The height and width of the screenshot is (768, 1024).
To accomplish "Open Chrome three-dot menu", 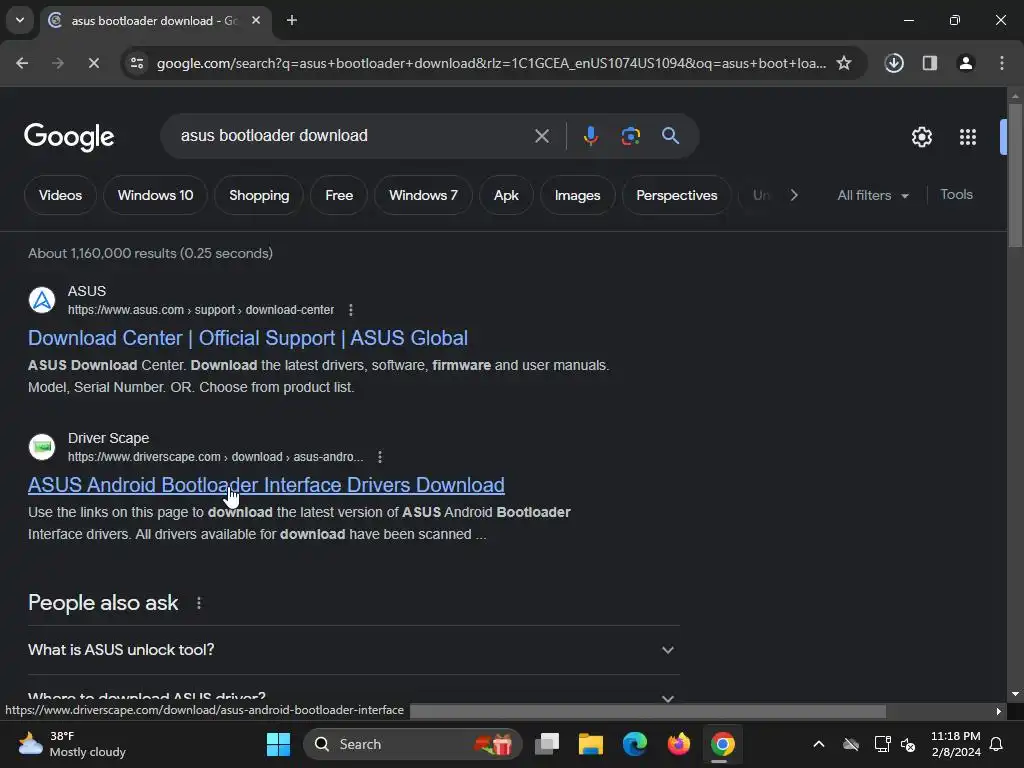I will click(x=1002, y=63).
